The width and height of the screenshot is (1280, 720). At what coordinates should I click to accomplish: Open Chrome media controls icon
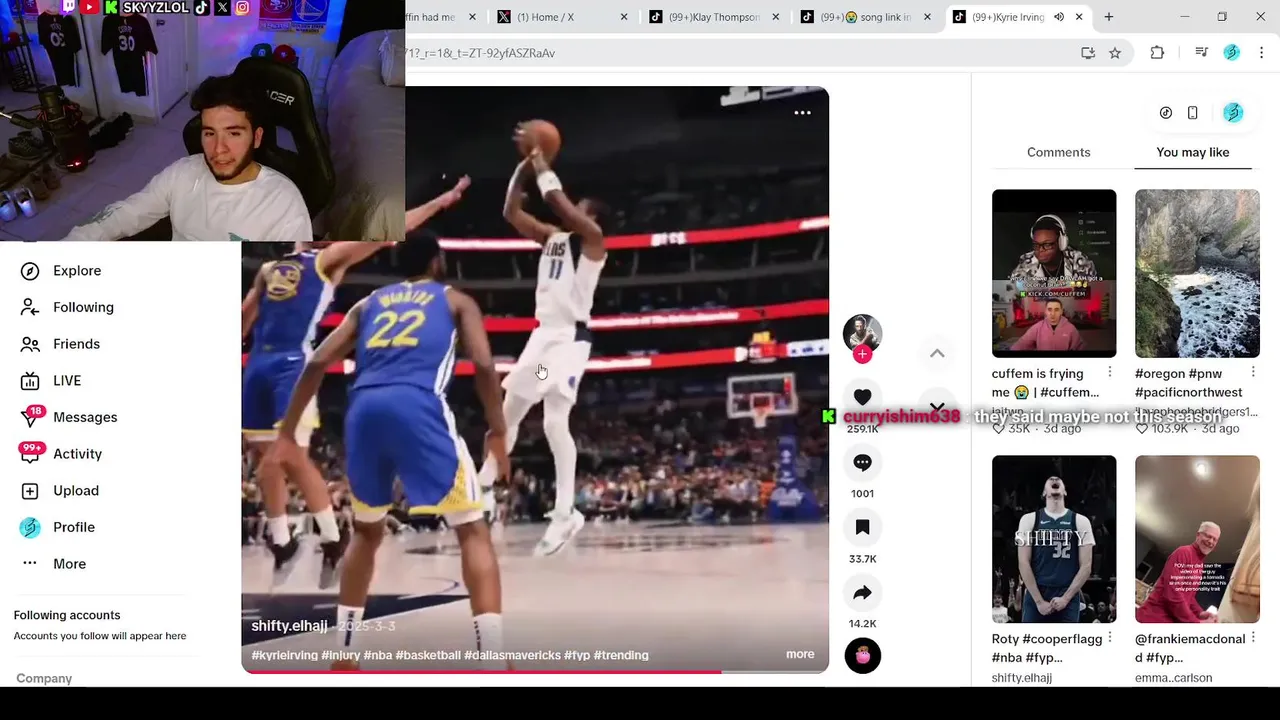point(1202,53)
